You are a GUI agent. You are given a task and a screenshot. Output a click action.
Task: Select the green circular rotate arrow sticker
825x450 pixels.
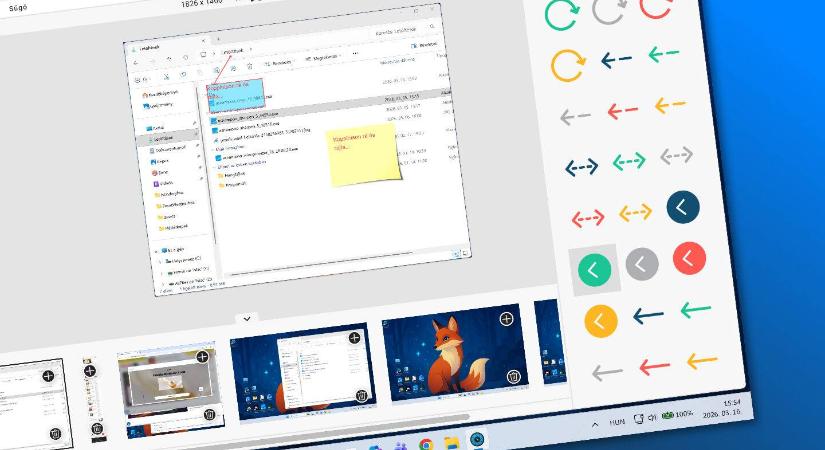pos(561,14)
